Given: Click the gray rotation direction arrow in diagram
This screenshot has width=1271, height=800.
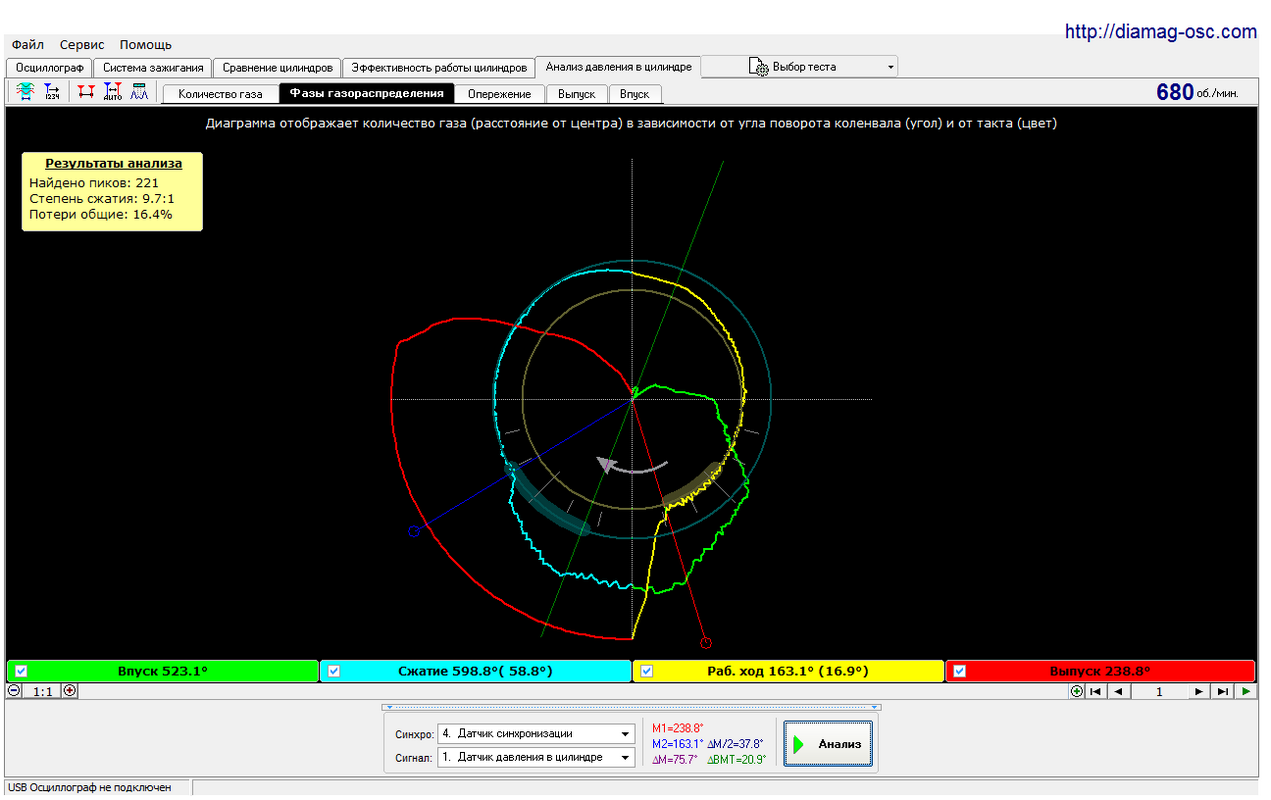Looking at the screenshot, I should pyautogui.click(x=632, y=465).
